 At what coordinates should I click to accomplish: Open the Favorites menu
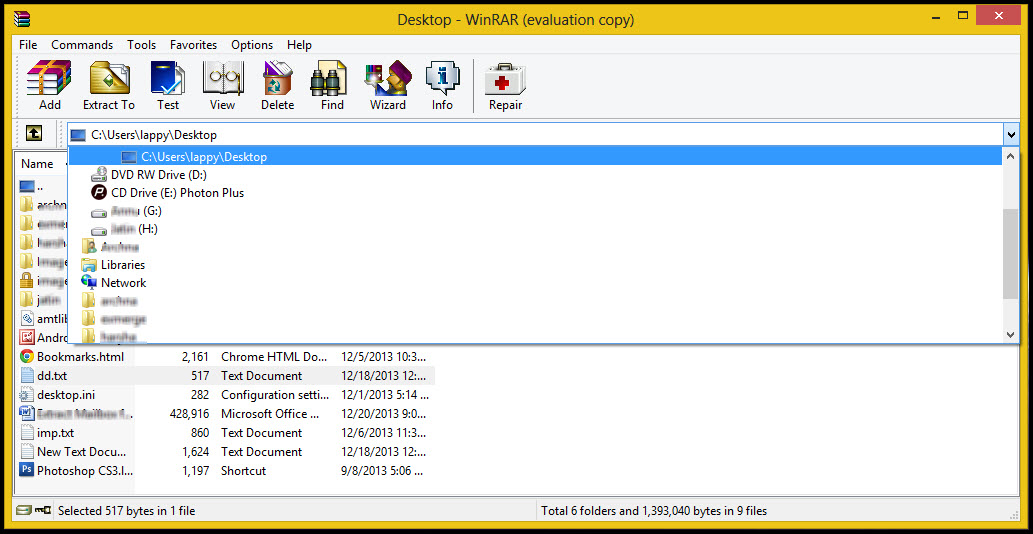[x=194, y=45]
